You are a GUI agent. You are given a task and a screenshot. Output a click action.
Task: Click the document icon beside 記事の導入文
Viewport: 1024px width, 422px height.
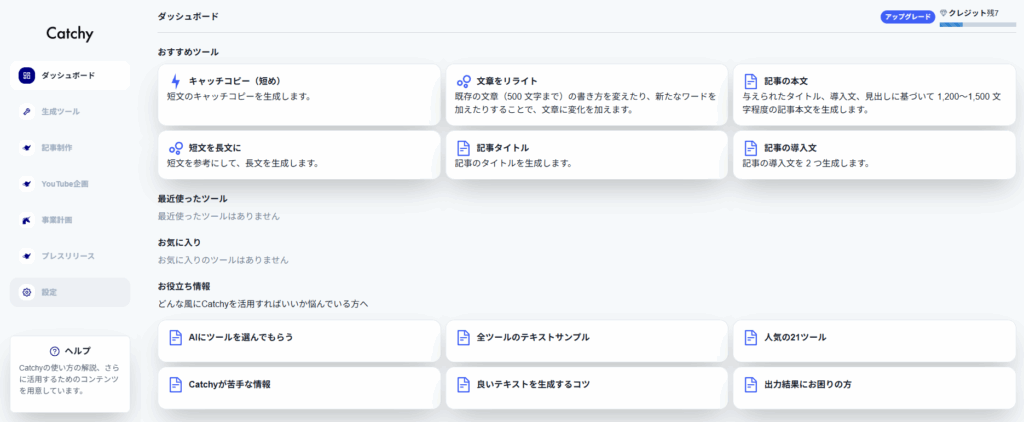pos(751,148)
